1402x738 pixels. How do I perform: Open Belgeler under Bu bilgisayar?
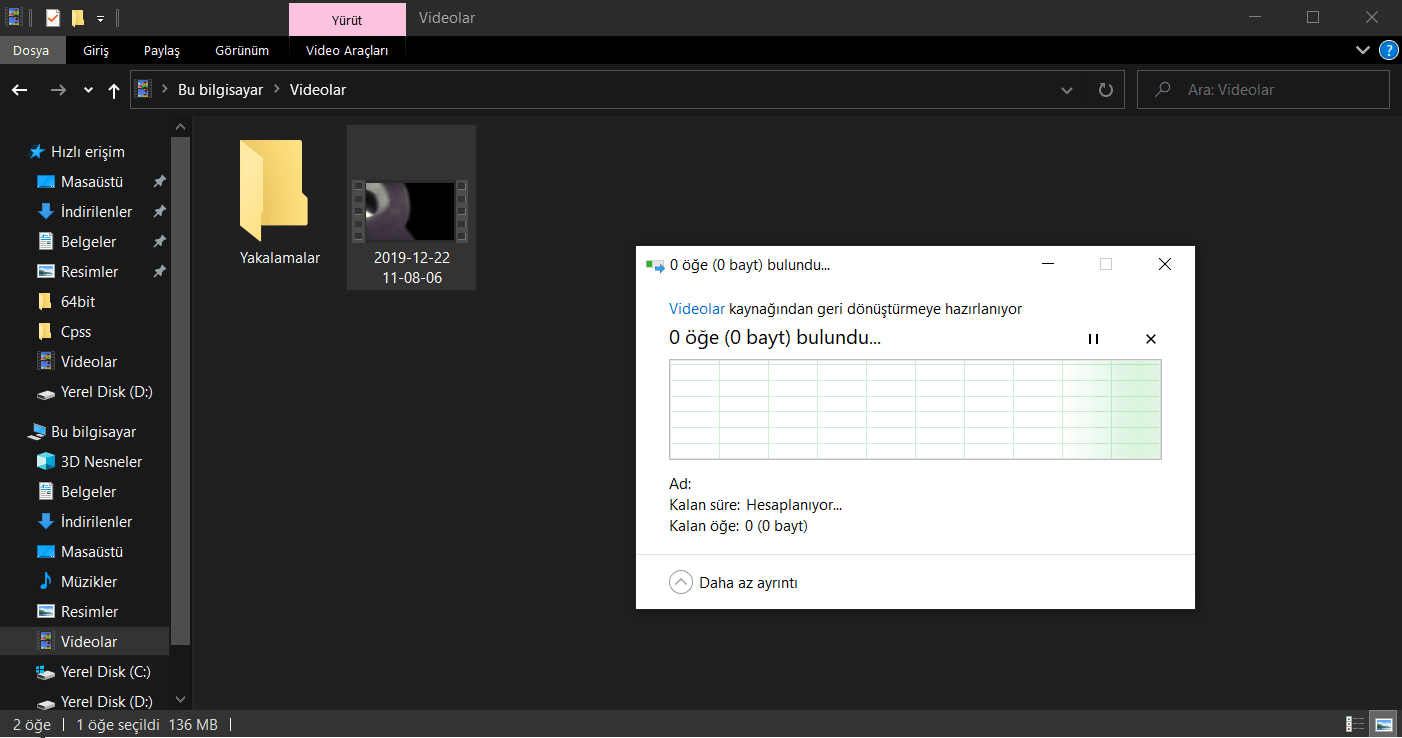tap(88, 492)
